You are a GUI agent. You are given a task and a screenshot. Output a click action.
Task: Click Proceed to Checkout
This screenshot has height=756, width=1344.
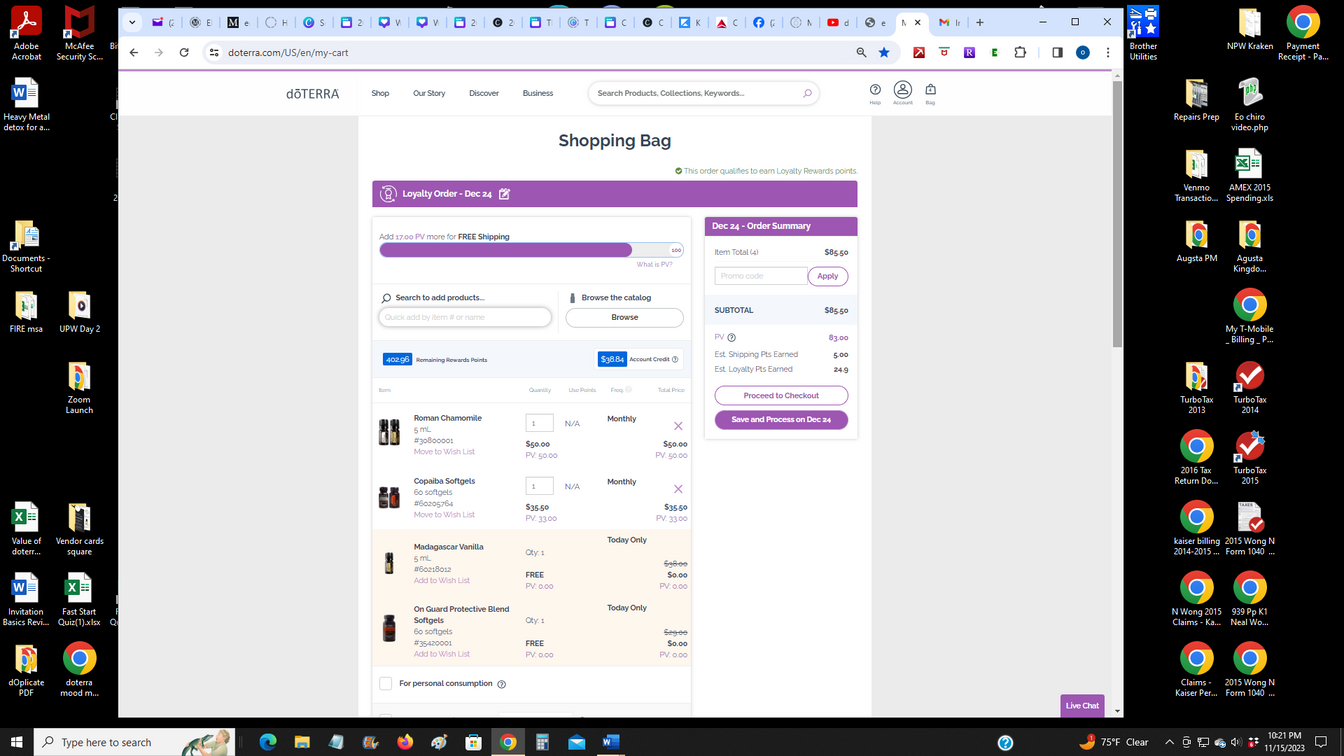781,396
